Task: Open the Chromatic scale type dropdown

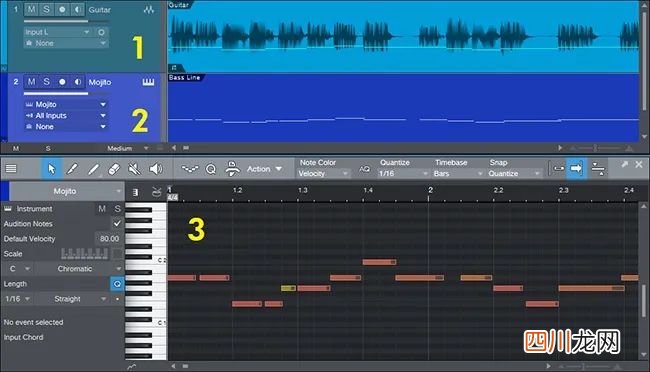Action: click(80, 269)
